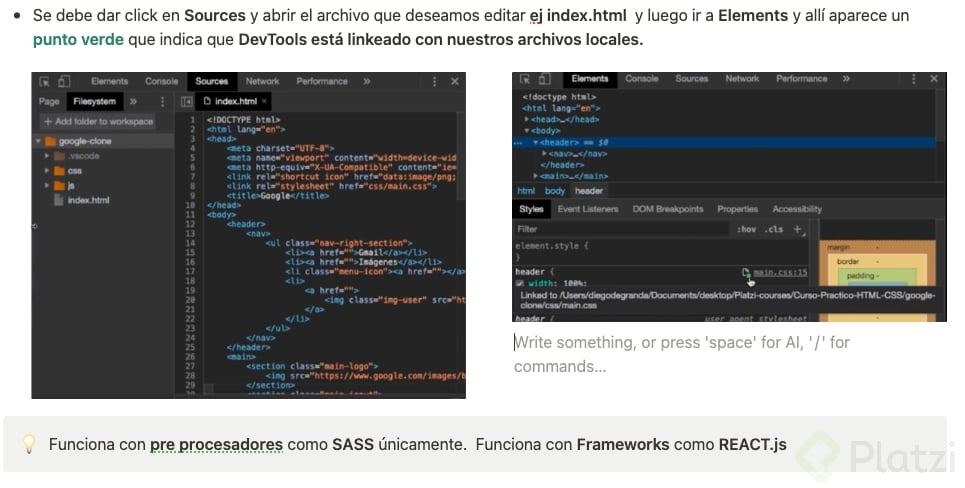Click chevrons next to Filesystem tab
This screenshot has width=965, height=488.
pos(134,102)
